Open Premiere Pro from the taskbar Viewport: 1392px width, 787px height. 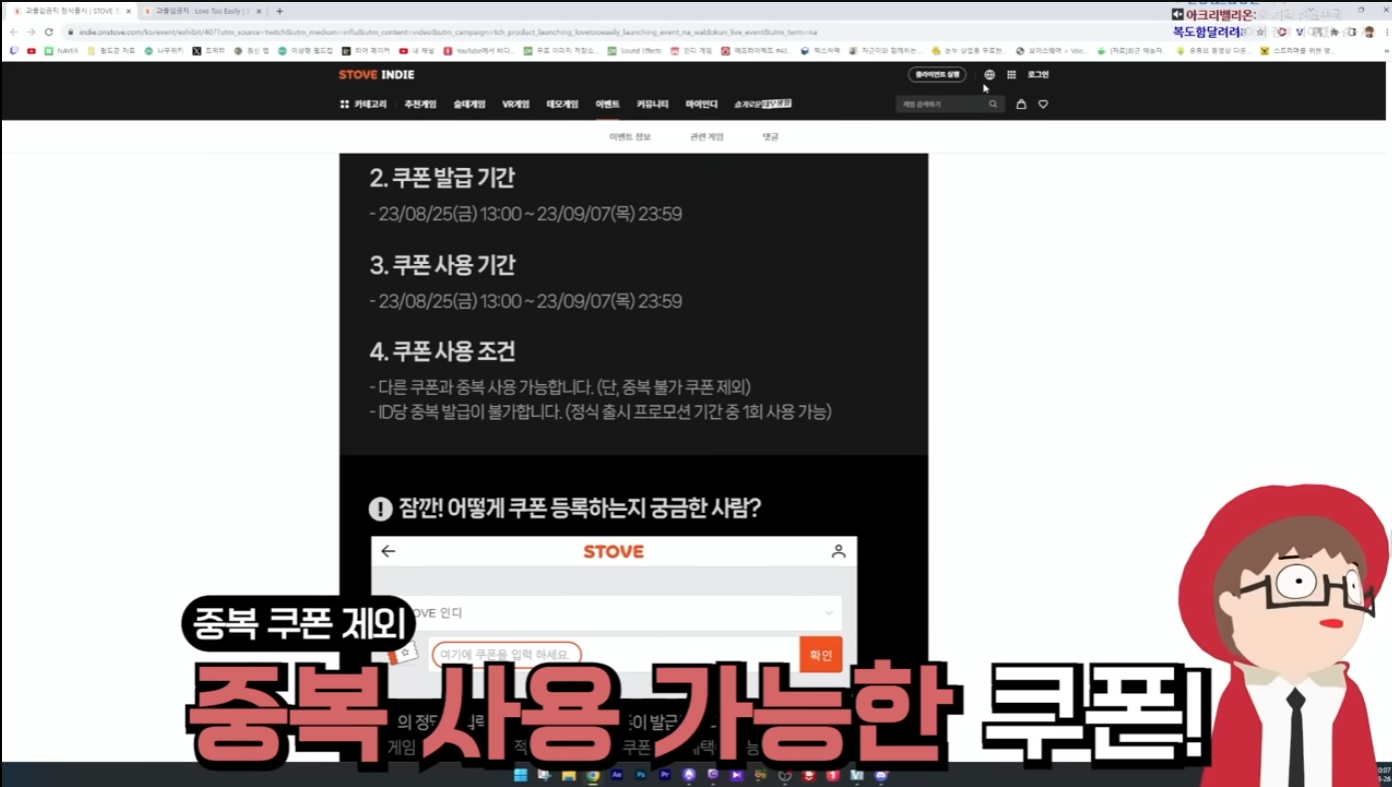pos(665,775)
